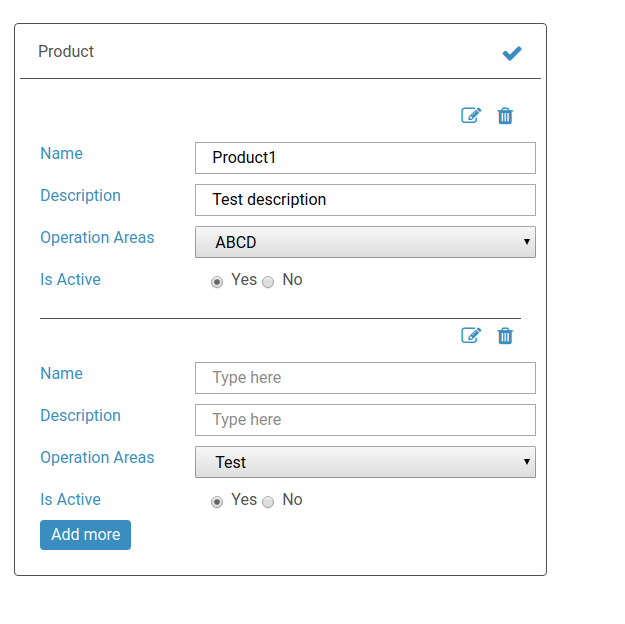Viewport: 625px width, 624px height.
Task: Open the Operation Areas dropdown showing ABCD
Action: (x=365, y=242)
